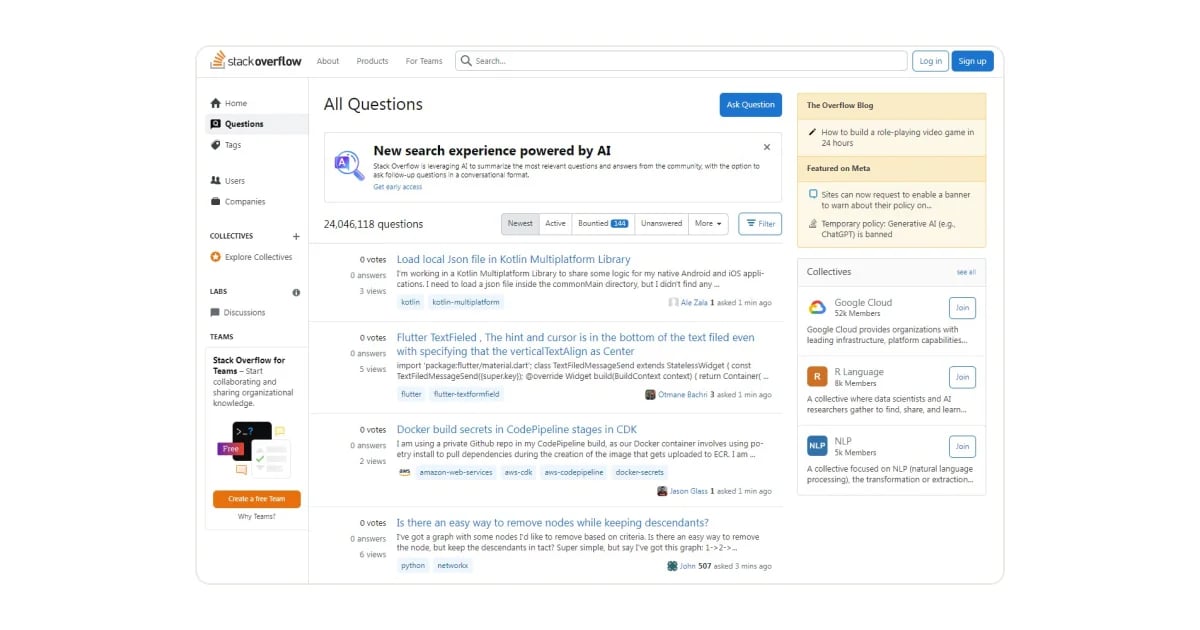Open the More sorting dropdown

(708, 223)
